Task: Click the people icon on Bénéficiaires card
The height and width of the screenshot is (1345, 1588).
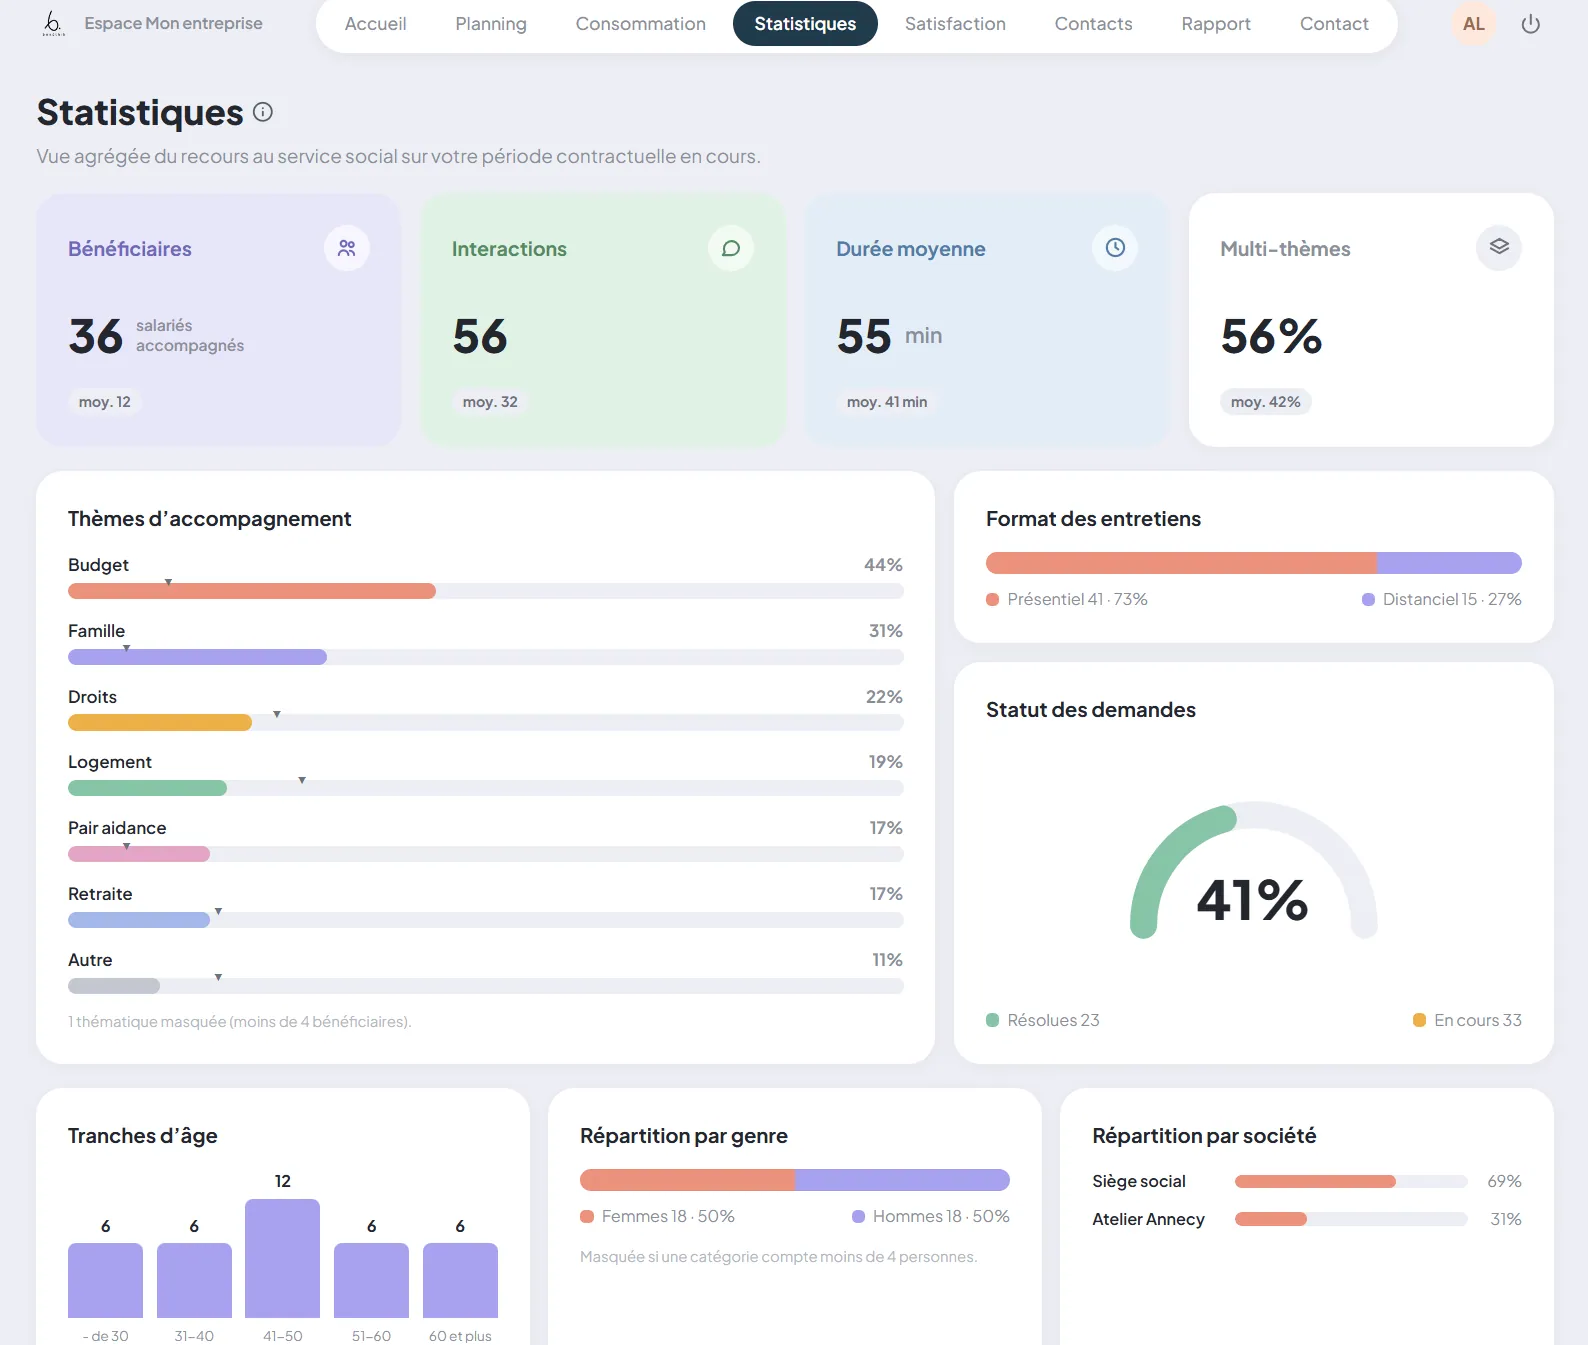Action: click(x=347, y=248)
